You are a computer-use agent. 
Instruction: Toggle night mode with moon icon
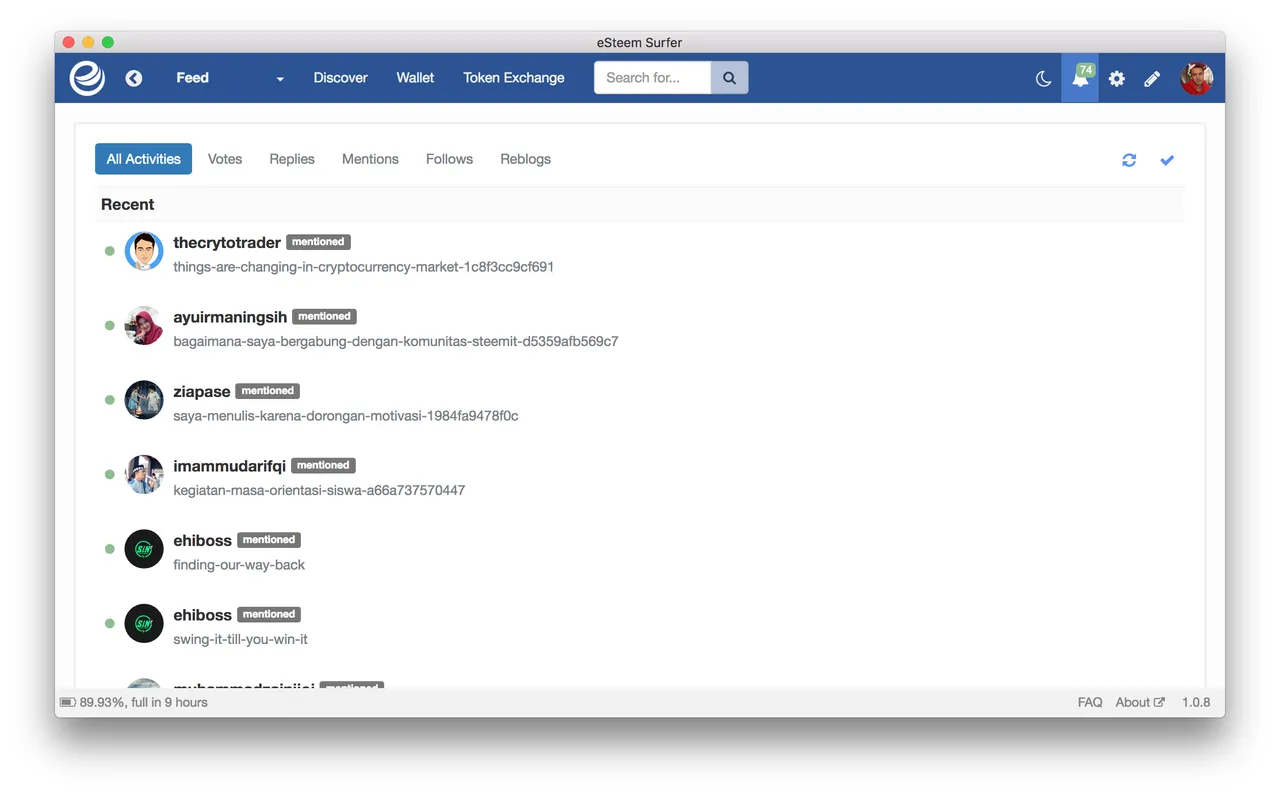click(1043, 78)
